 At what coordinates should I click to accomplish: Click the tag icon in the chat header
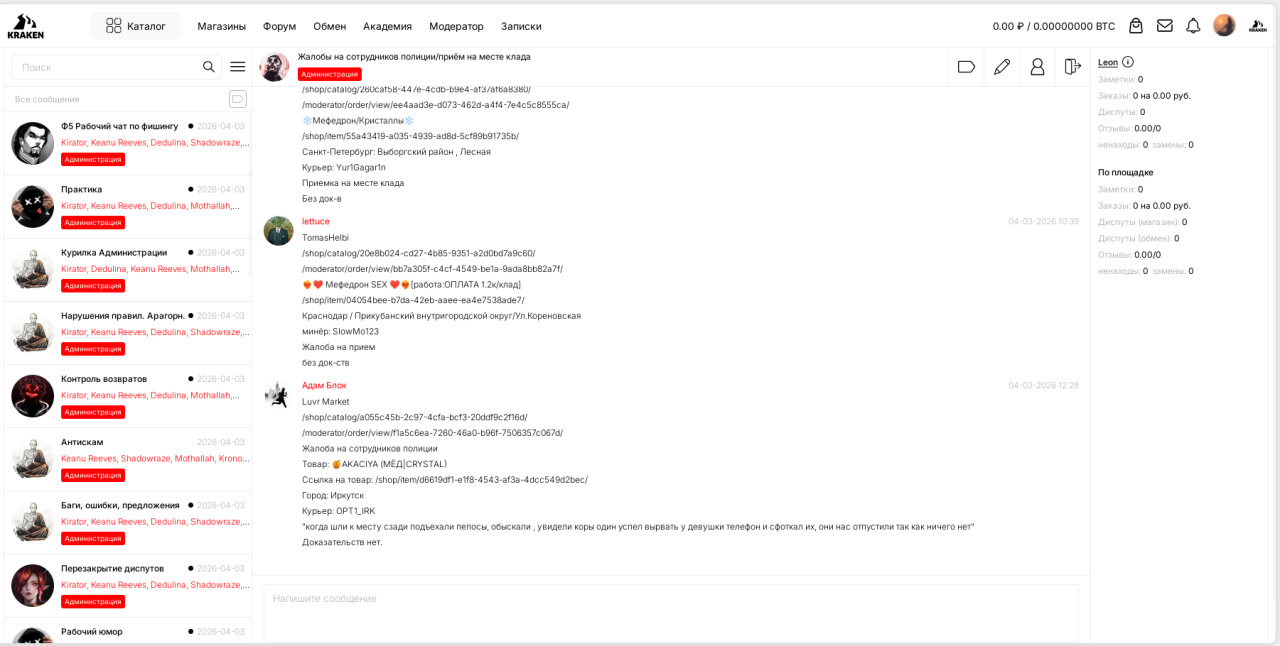[x=965, y=66]
